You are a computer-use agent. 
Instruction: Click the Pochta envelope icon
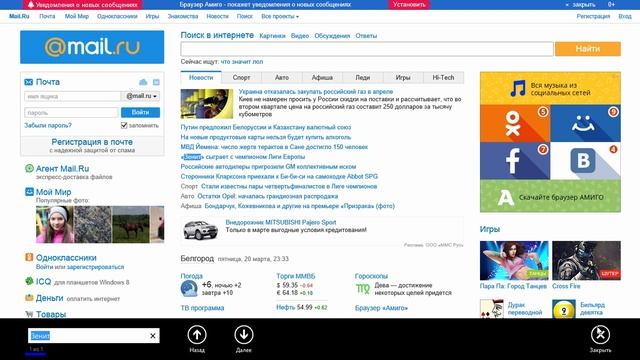[29, 82]
